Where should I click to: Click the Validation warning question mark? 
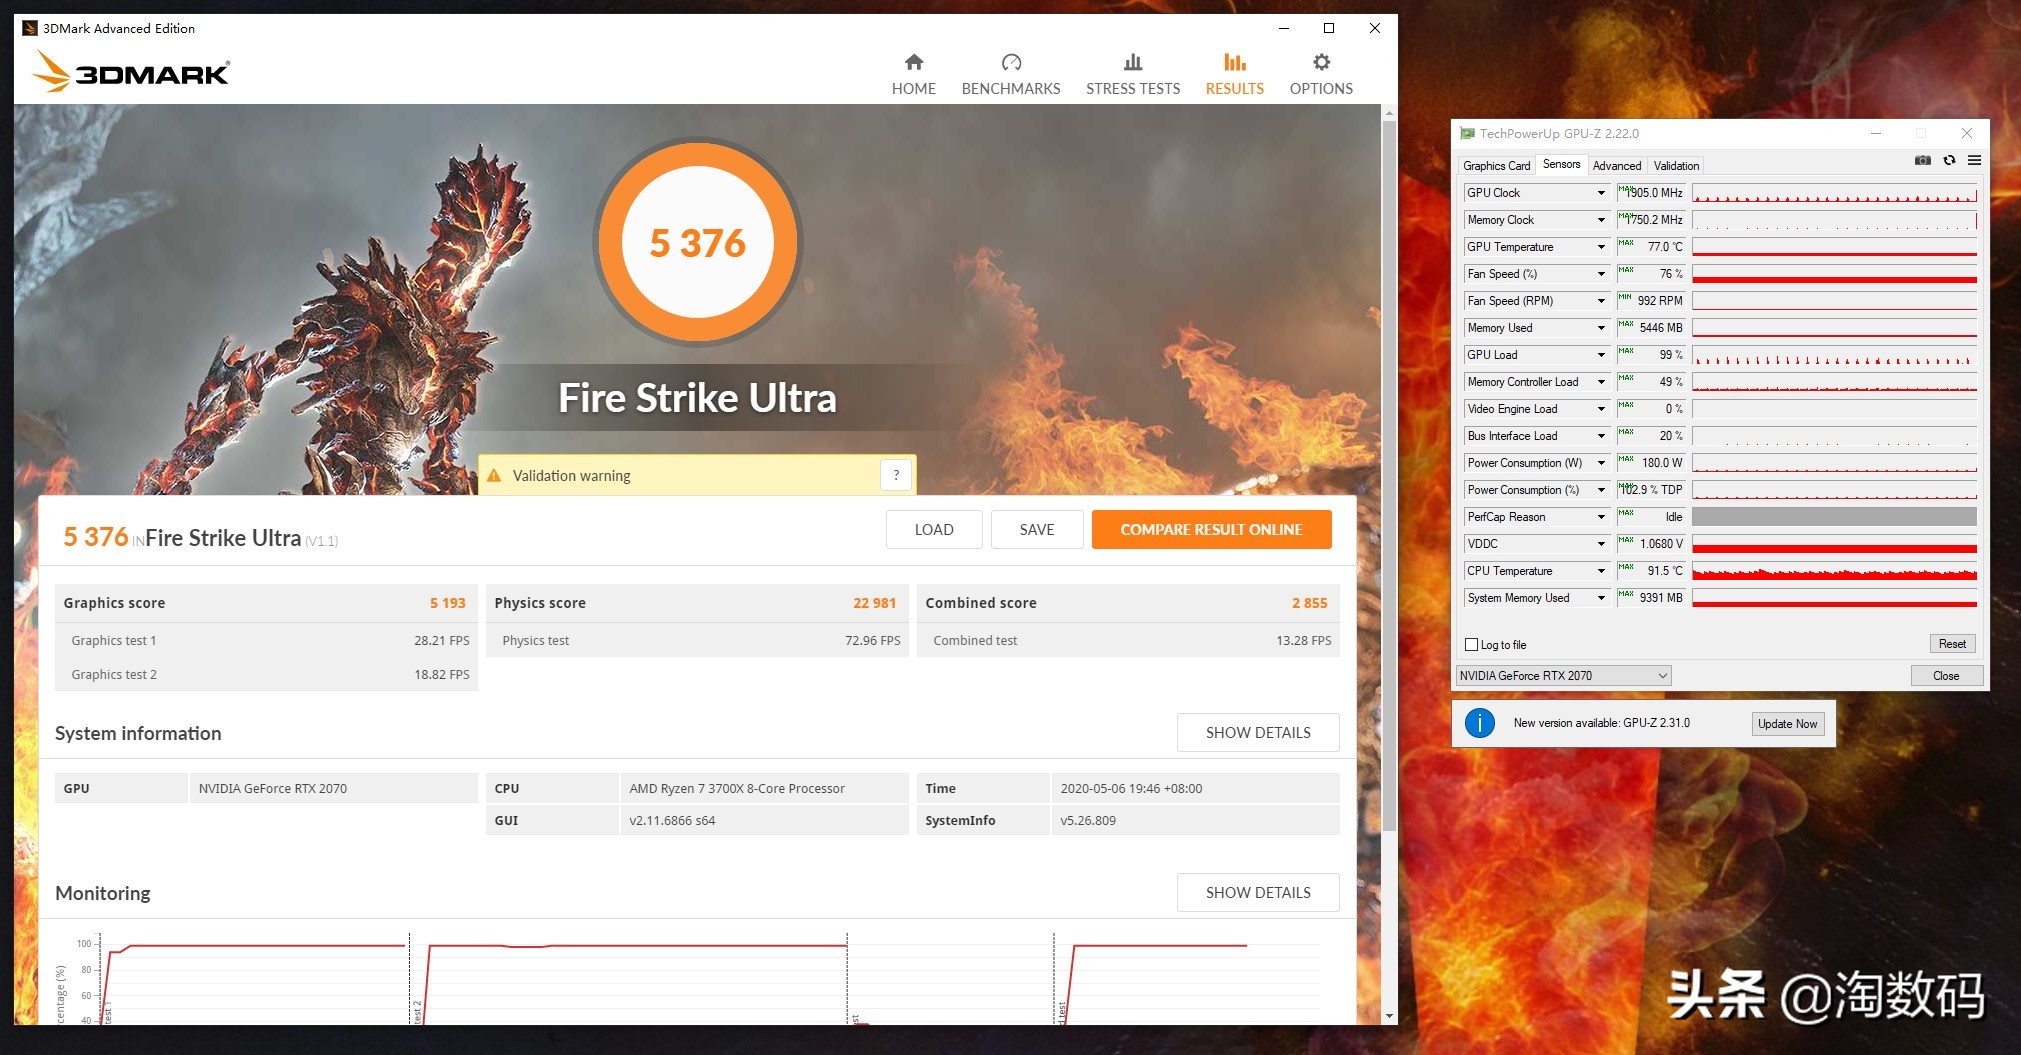[895, 475]
